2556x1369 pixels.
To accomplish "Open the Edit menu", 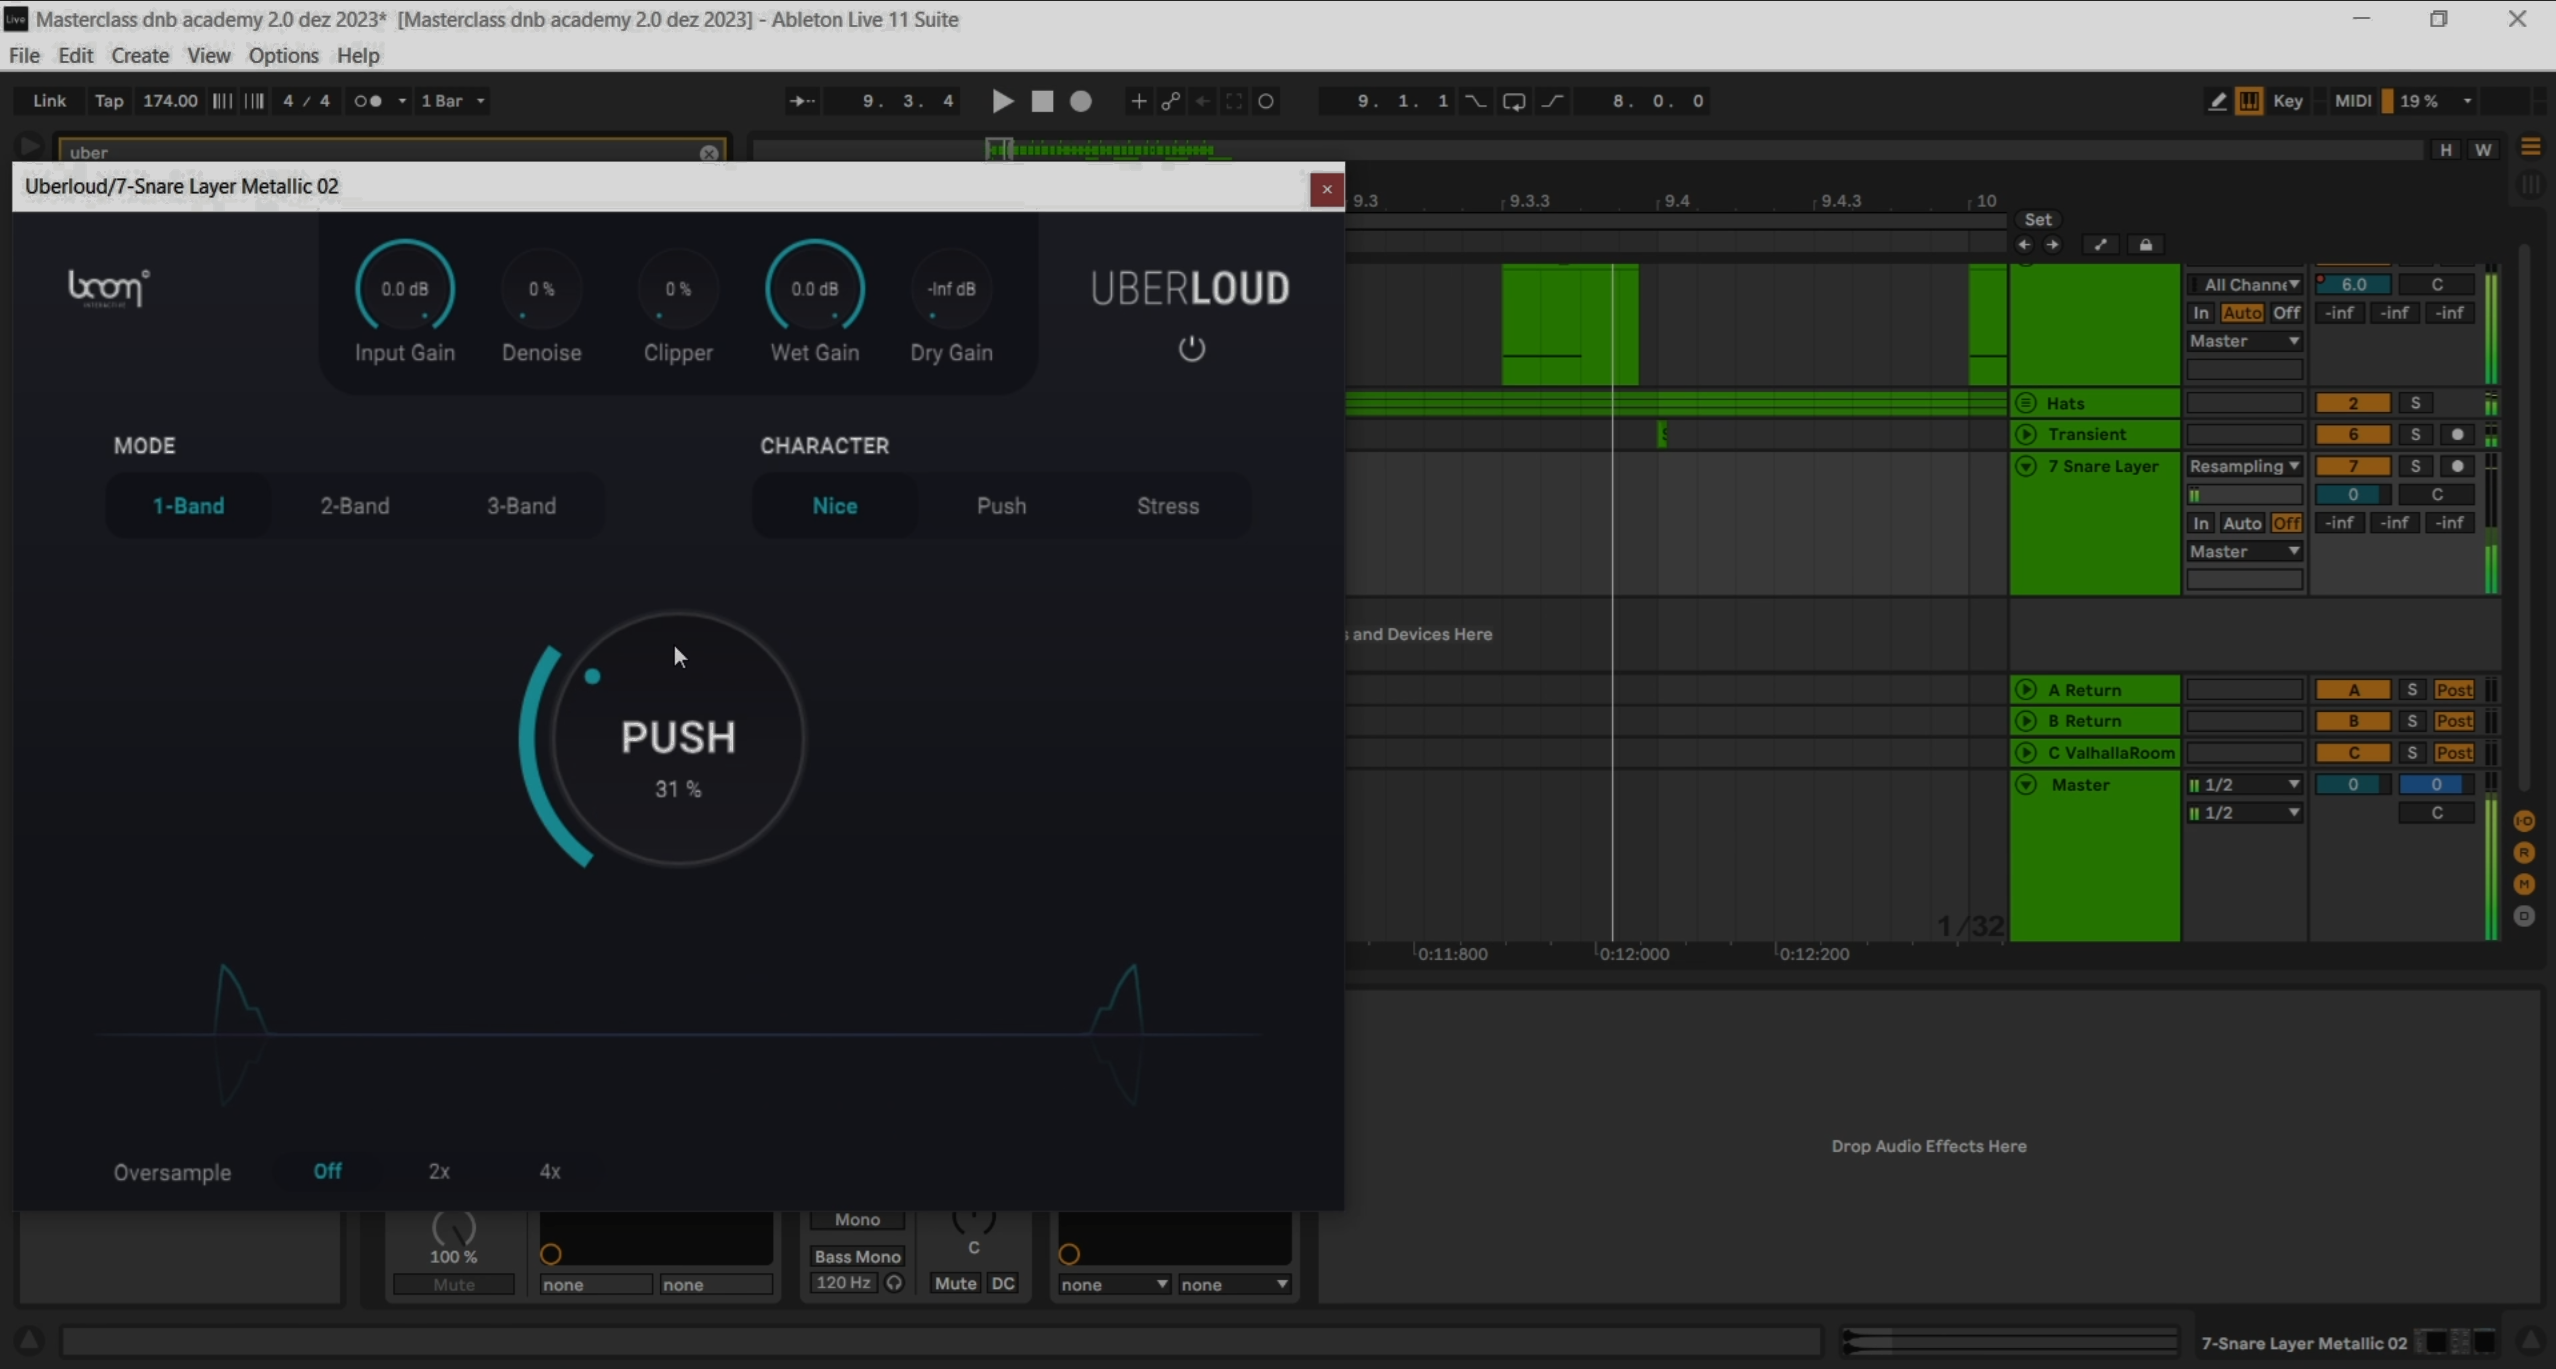I will point(75,55).
